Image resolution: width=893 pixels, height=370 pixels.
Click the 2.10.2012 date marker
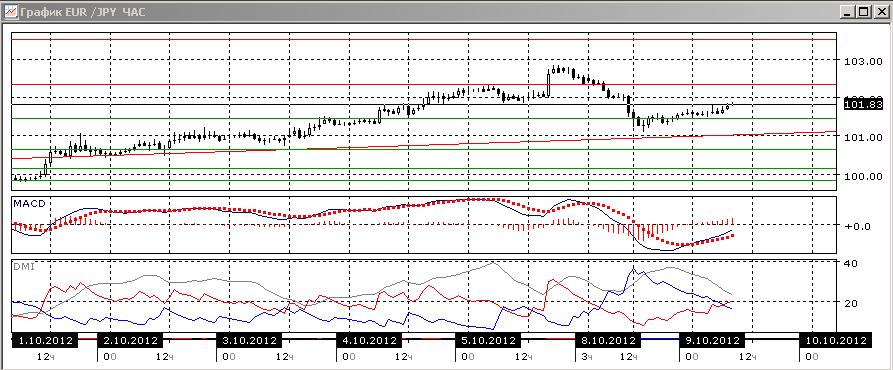pos(130,341)
